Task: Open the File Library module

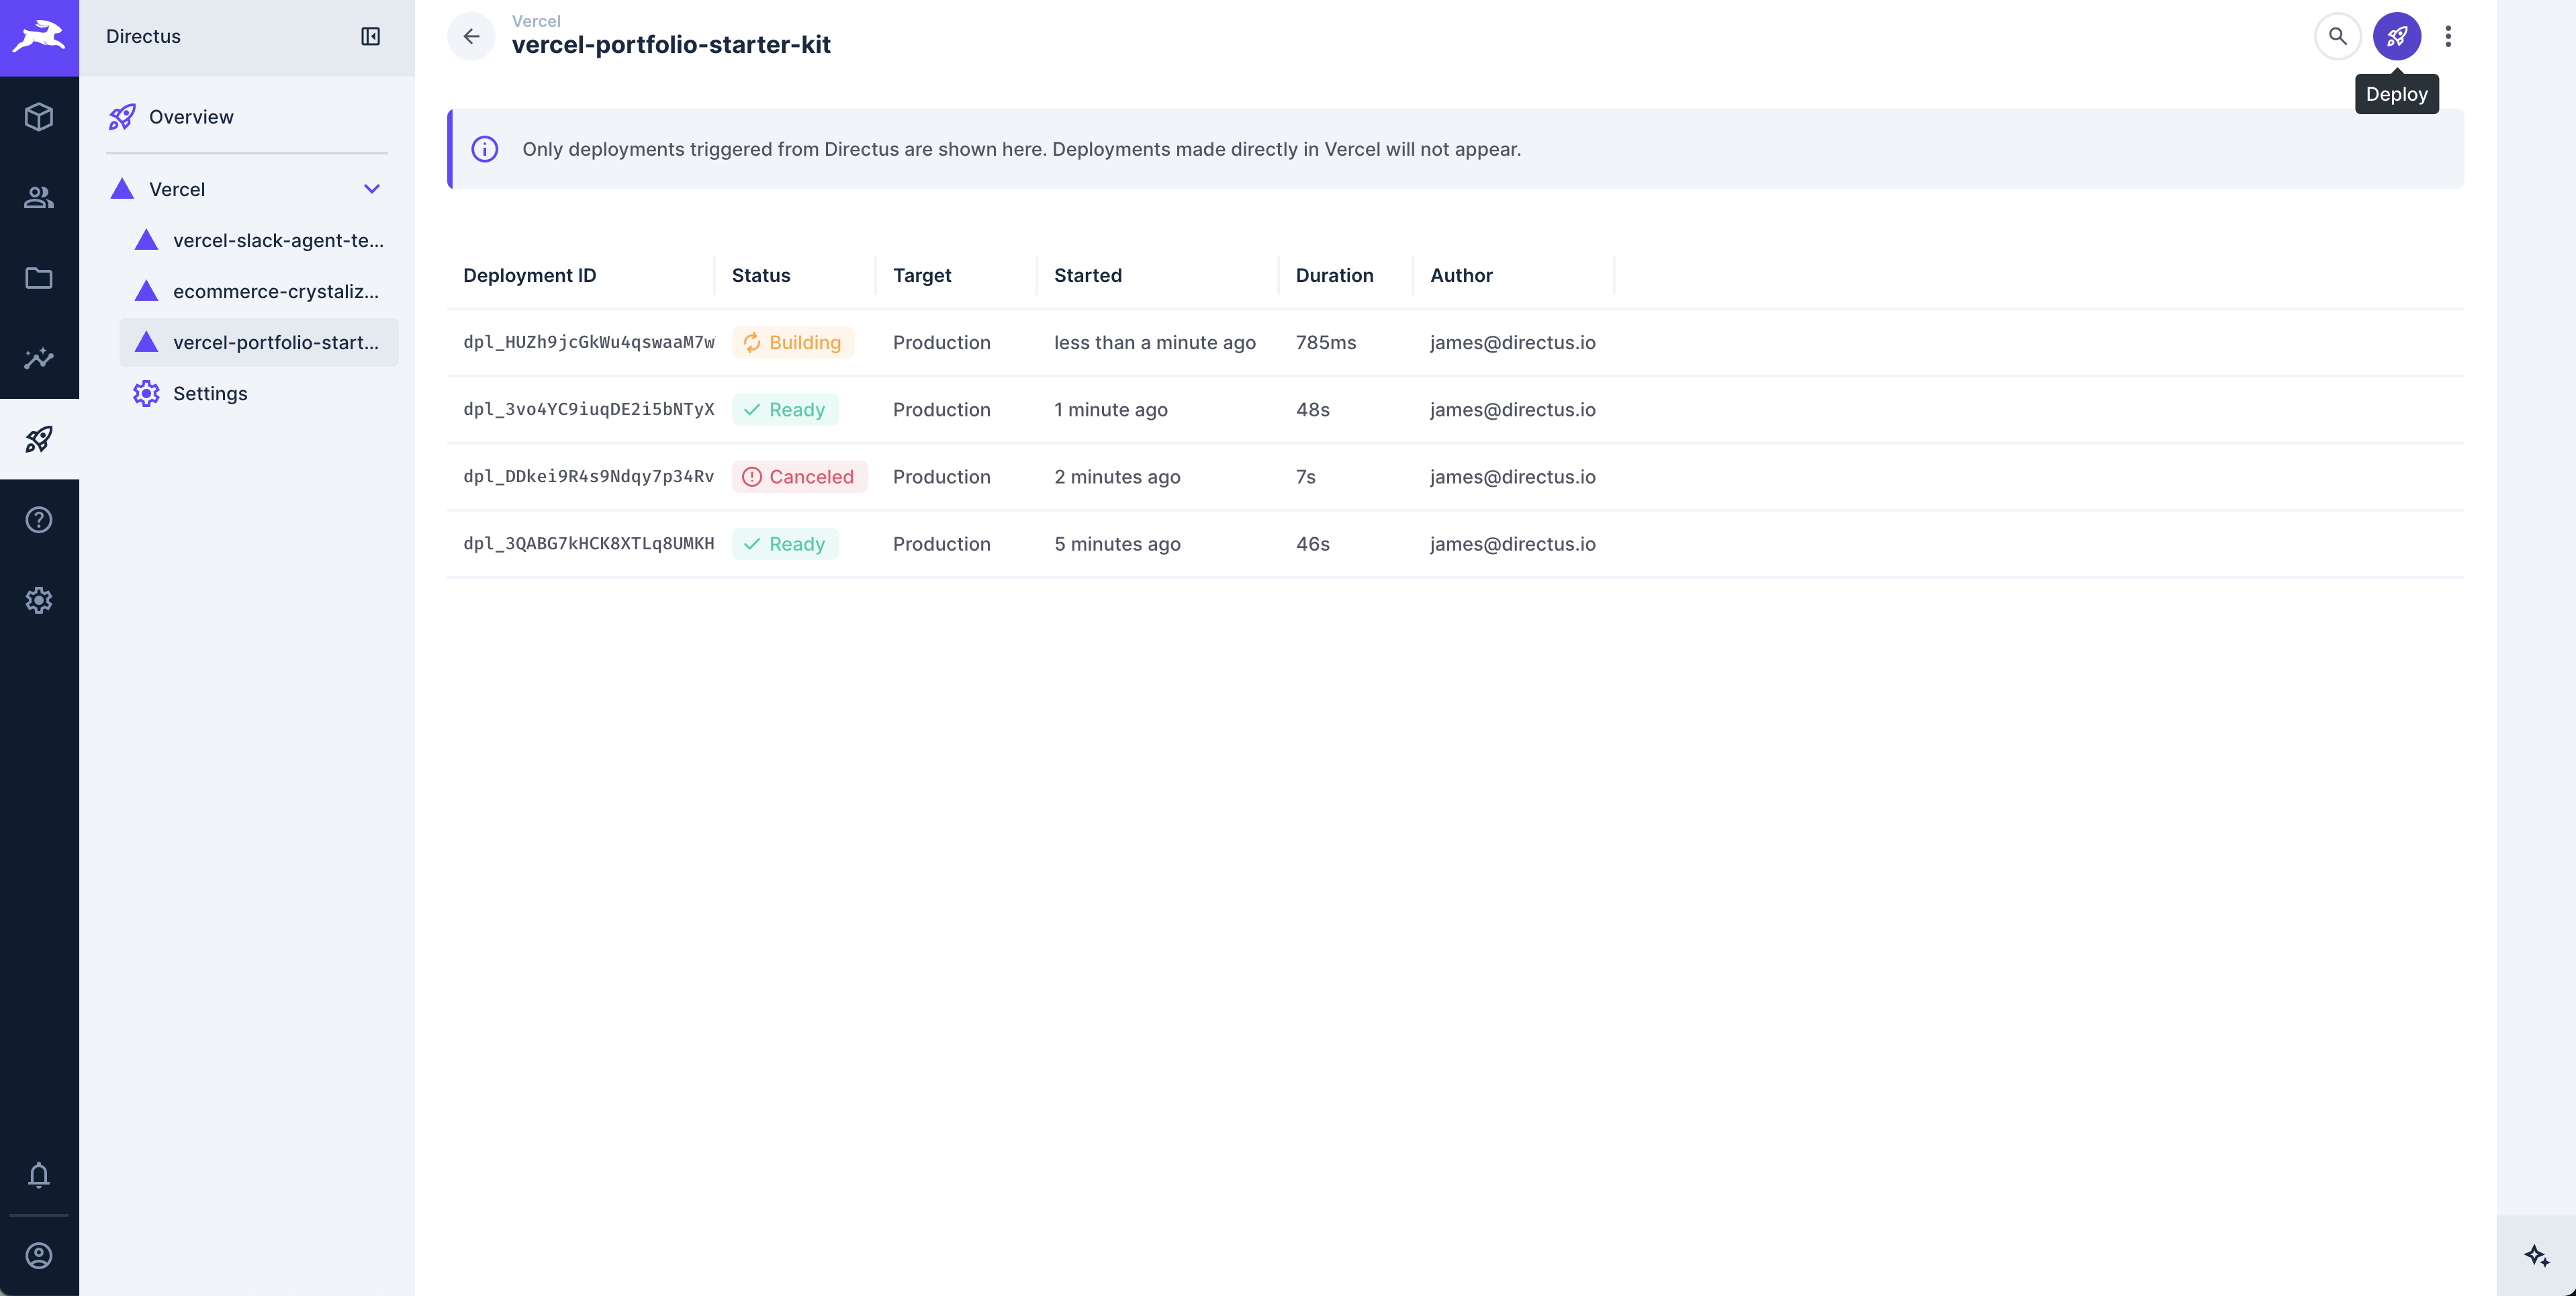Action: click(39, 278)
